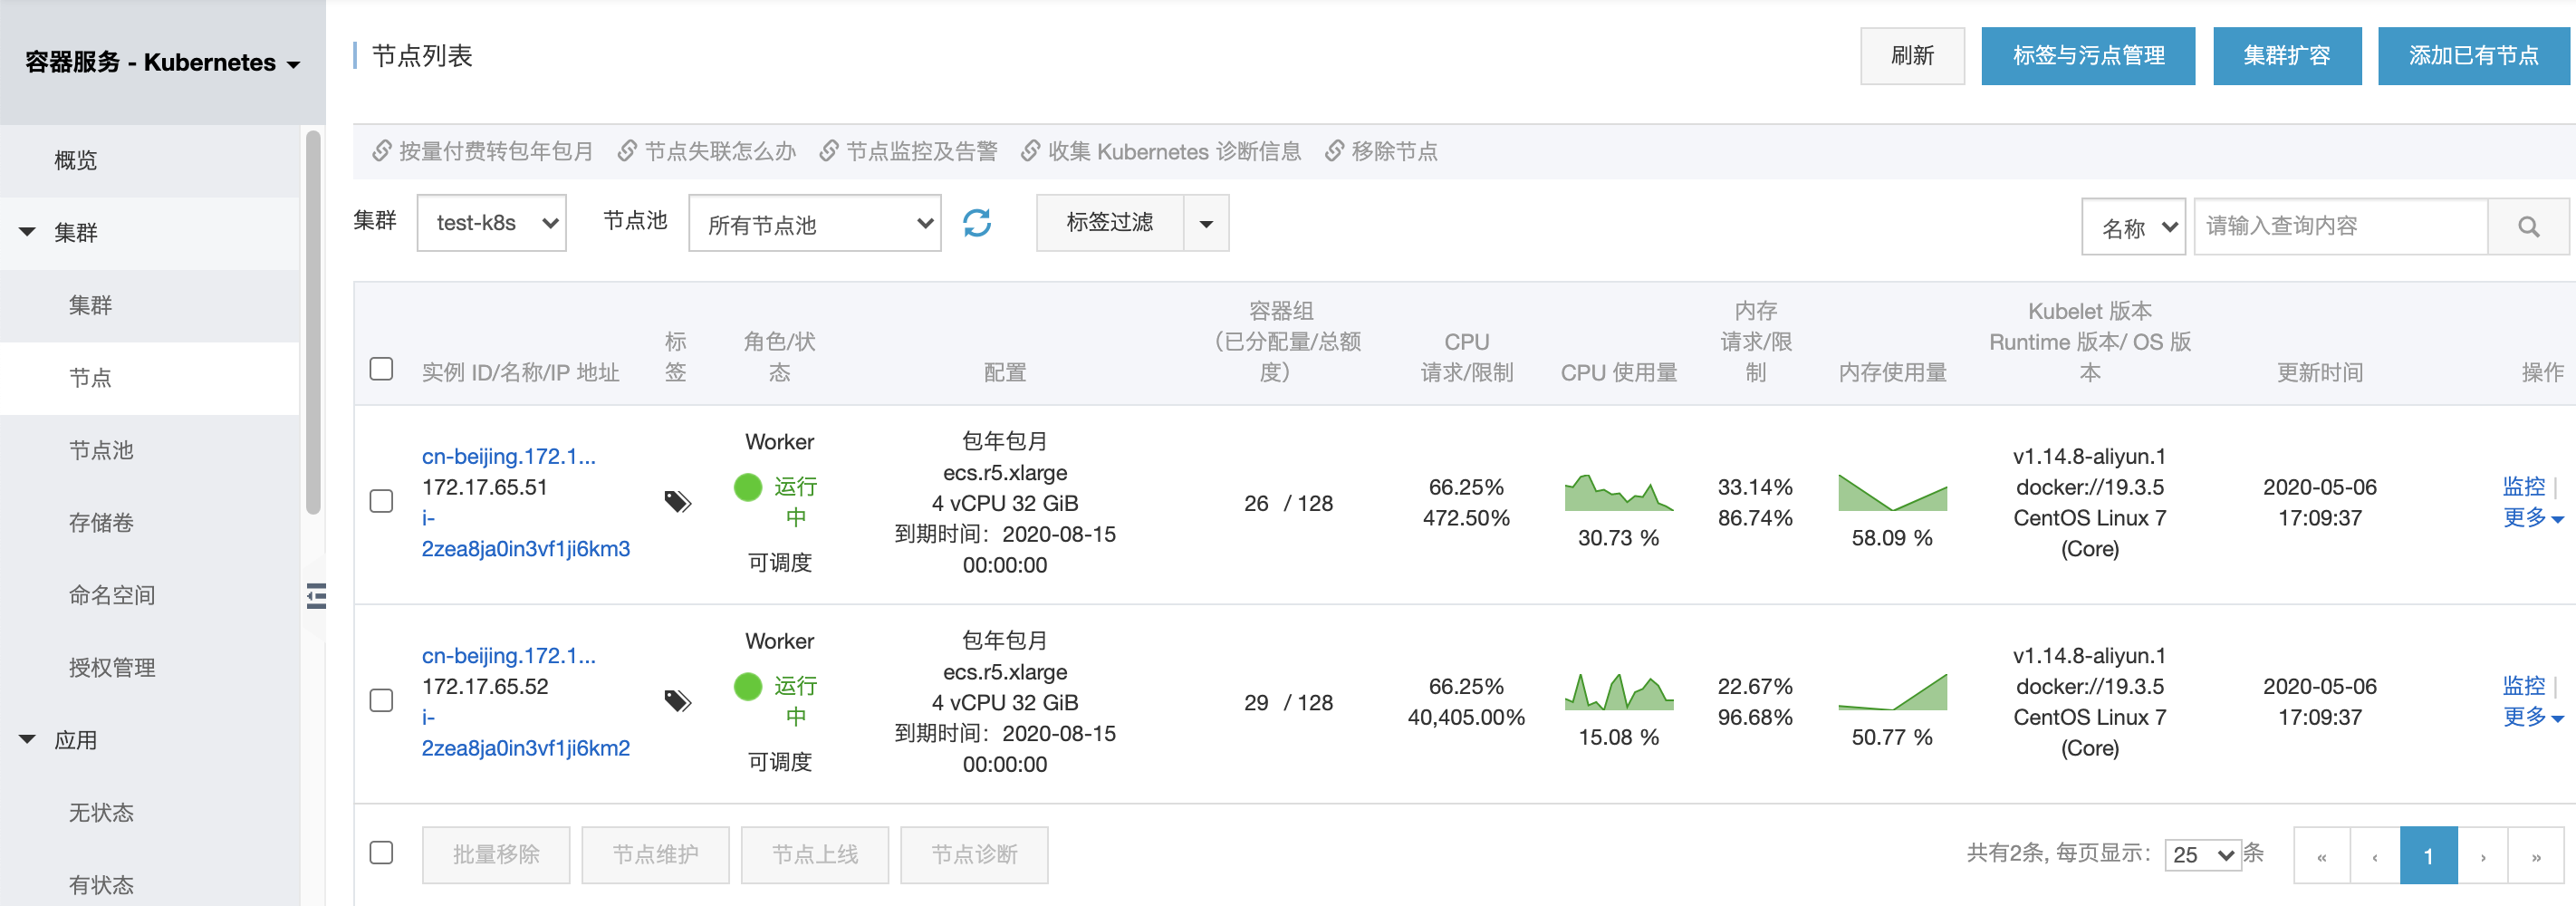2576x906 pixels.
Task: Check the box for node 172.17.65.51
Action: (x=381, y=501)
